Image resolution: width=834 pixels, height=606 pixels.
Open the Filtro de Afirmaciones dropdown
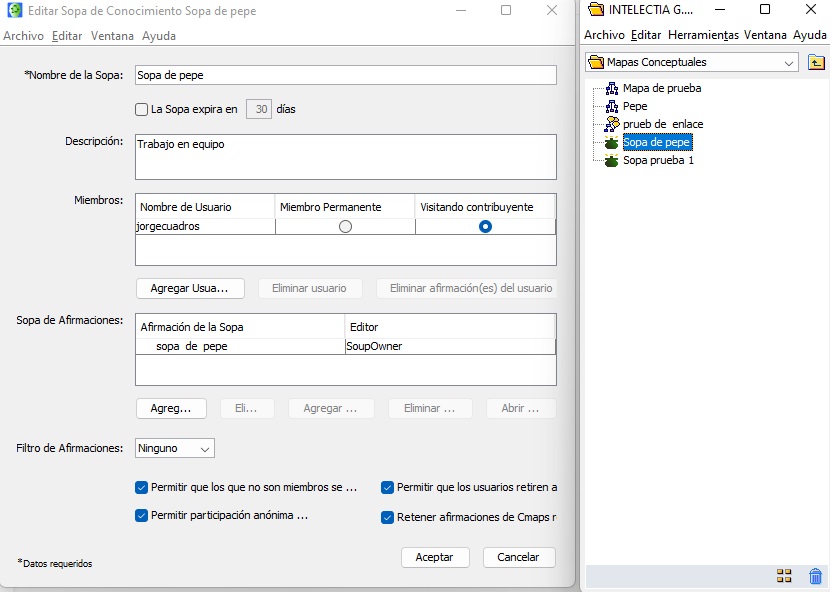(175, 449)
